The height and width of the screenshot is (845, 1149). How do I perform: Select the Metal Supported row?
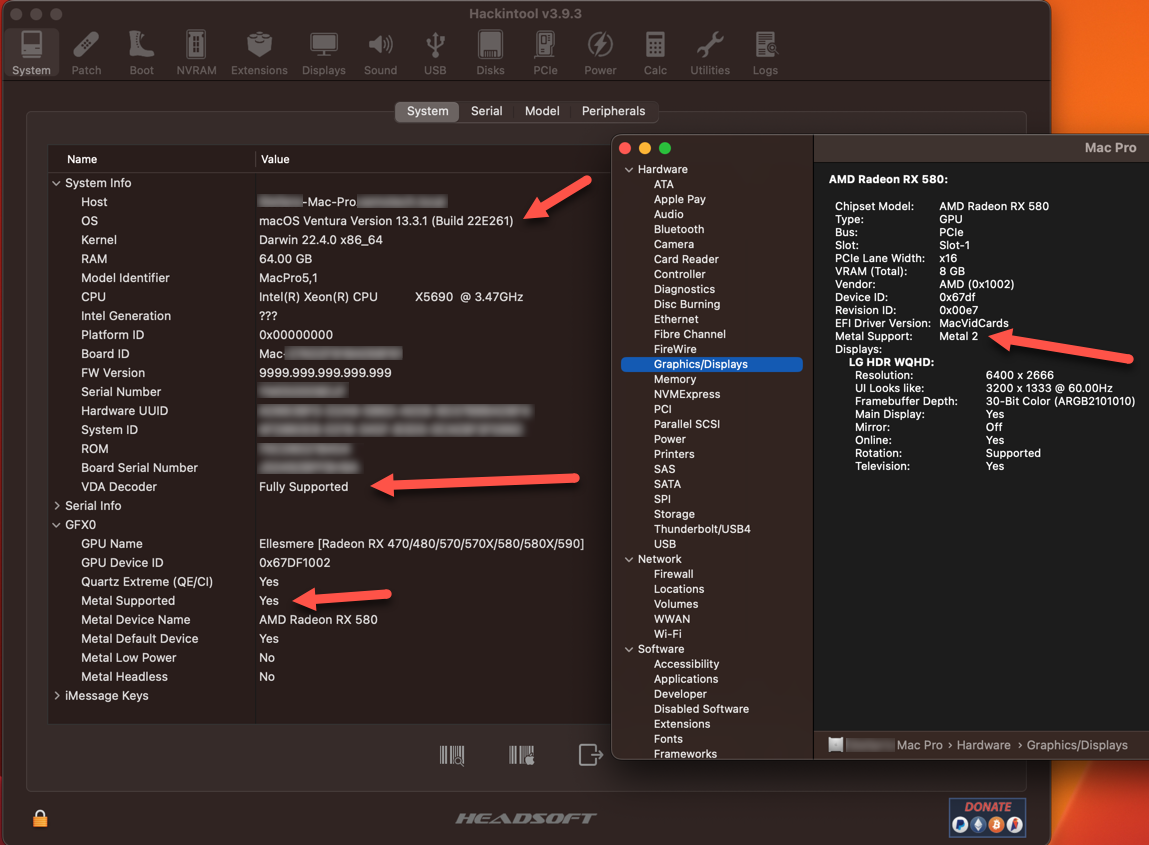[330, 601]
